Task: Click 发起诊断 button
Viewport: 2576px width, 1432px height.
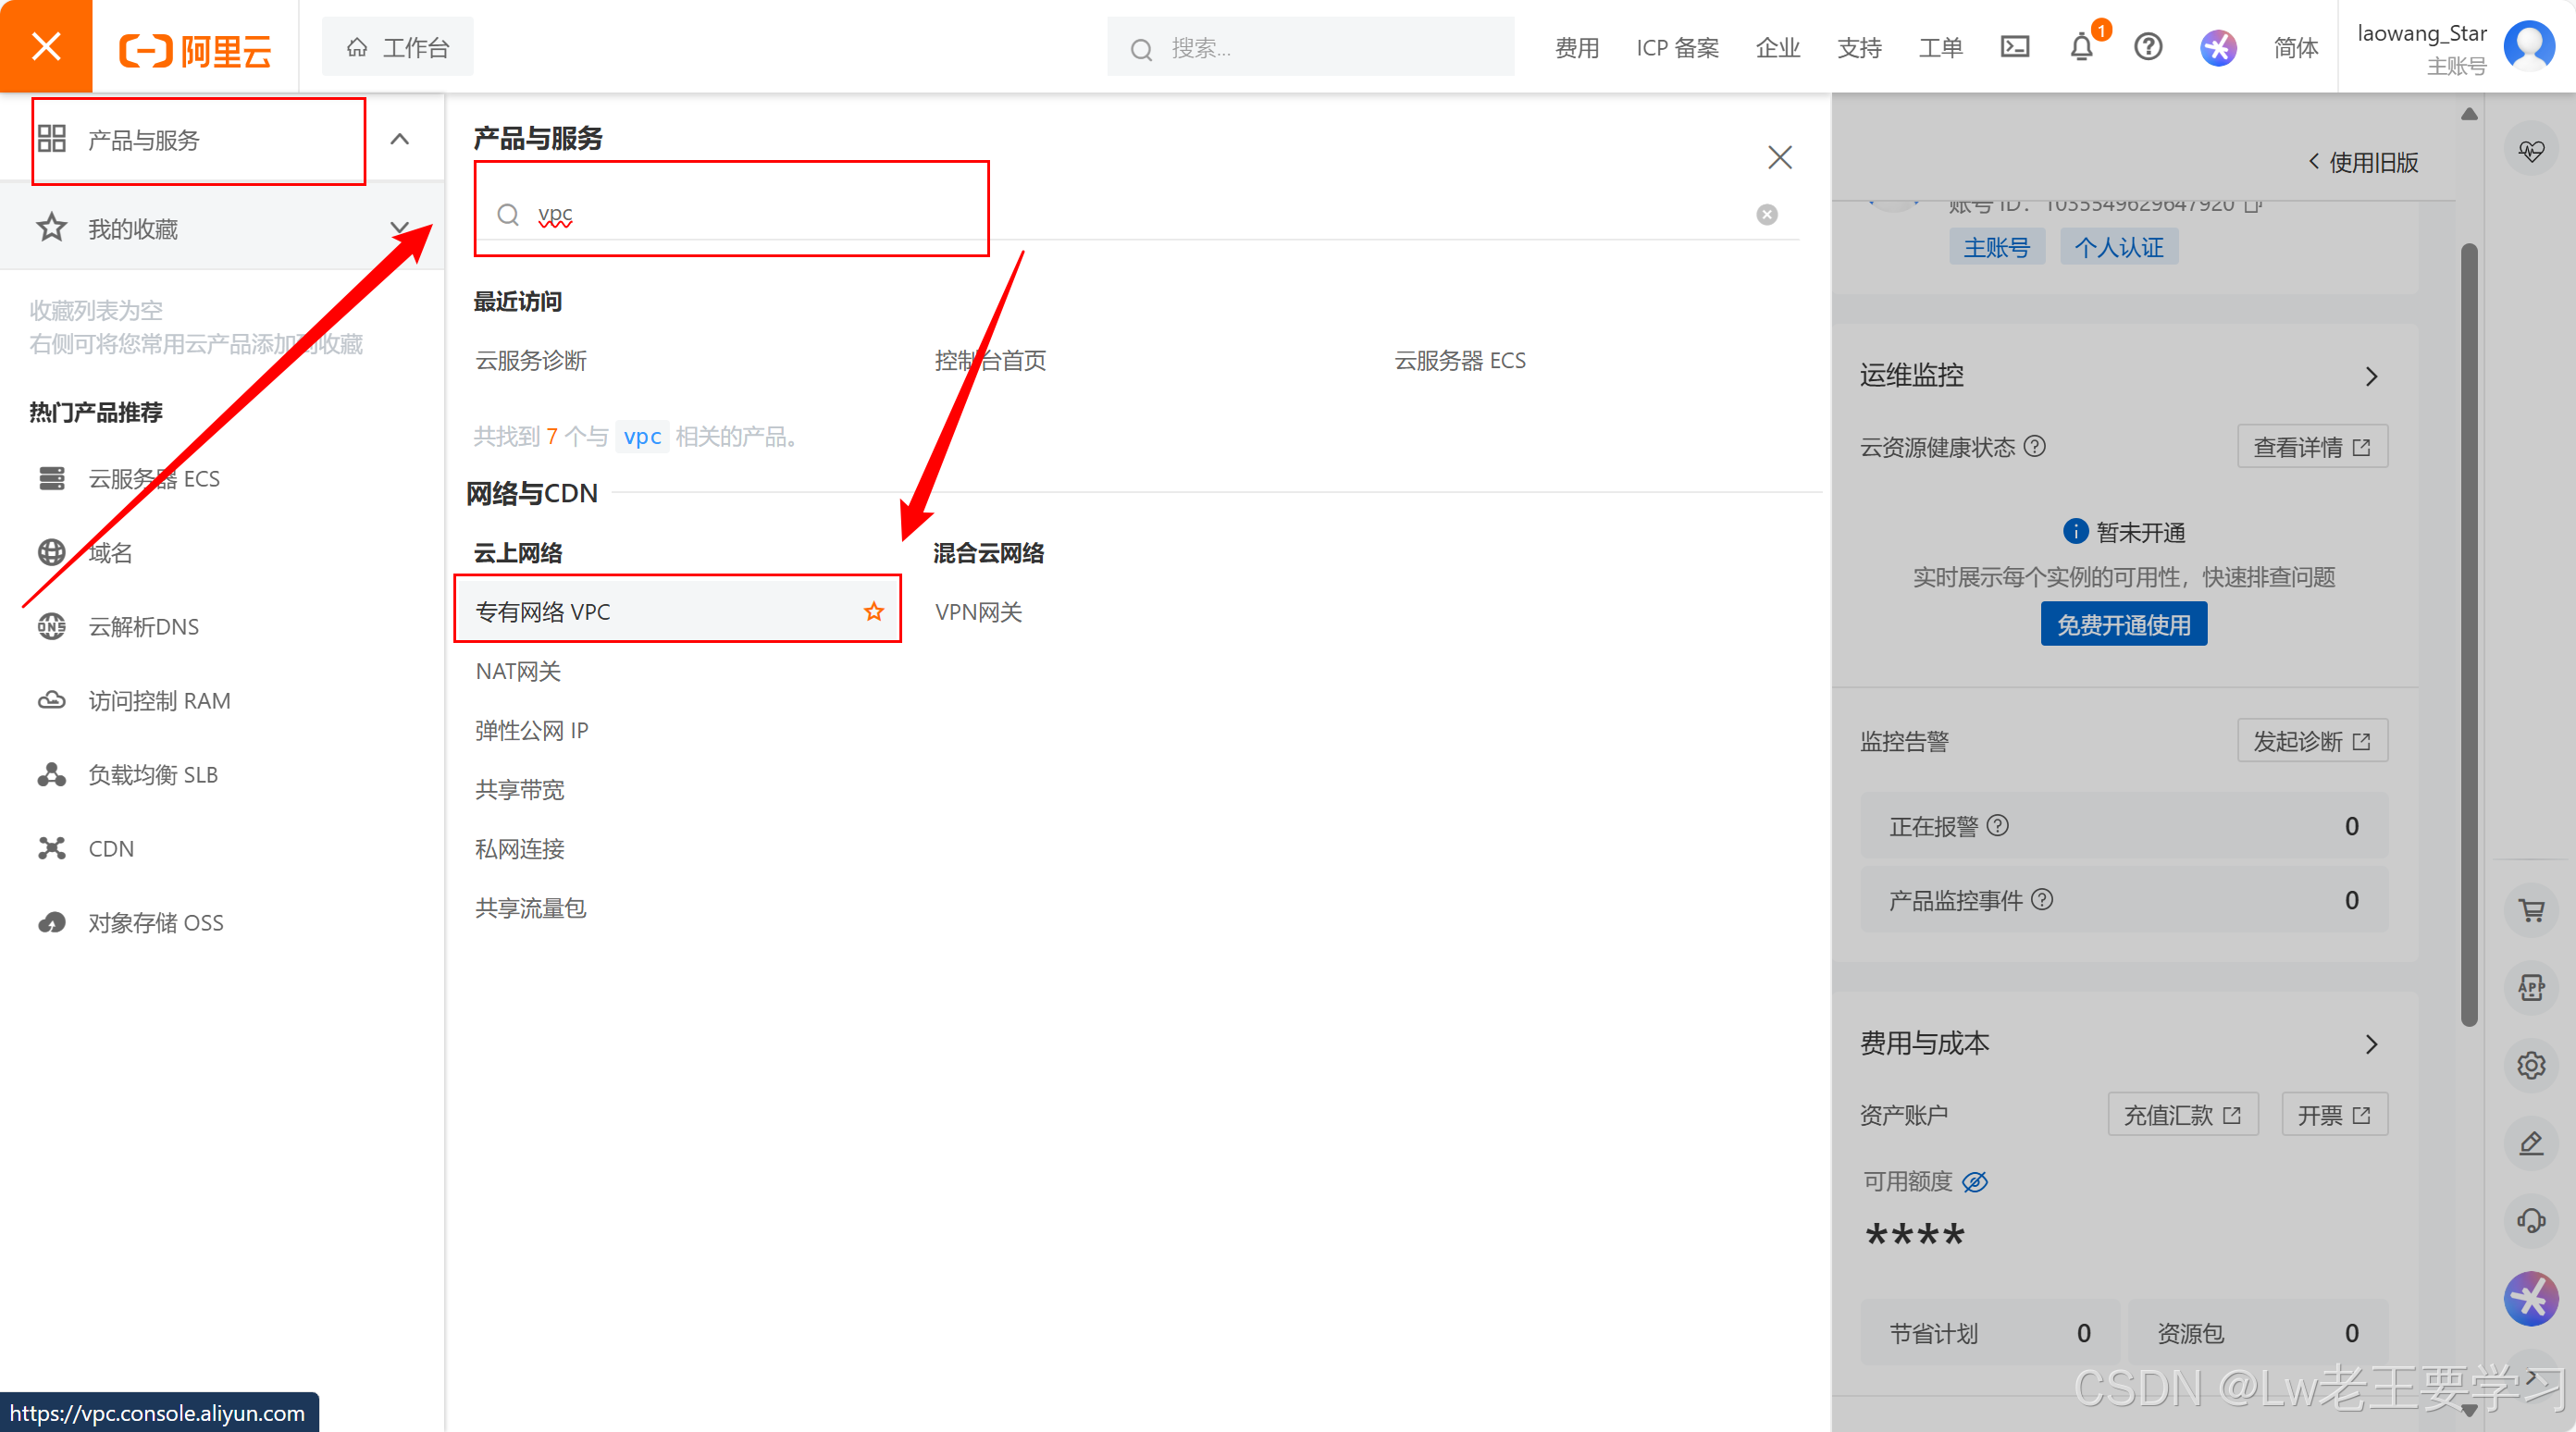Action: [2311, 740]
